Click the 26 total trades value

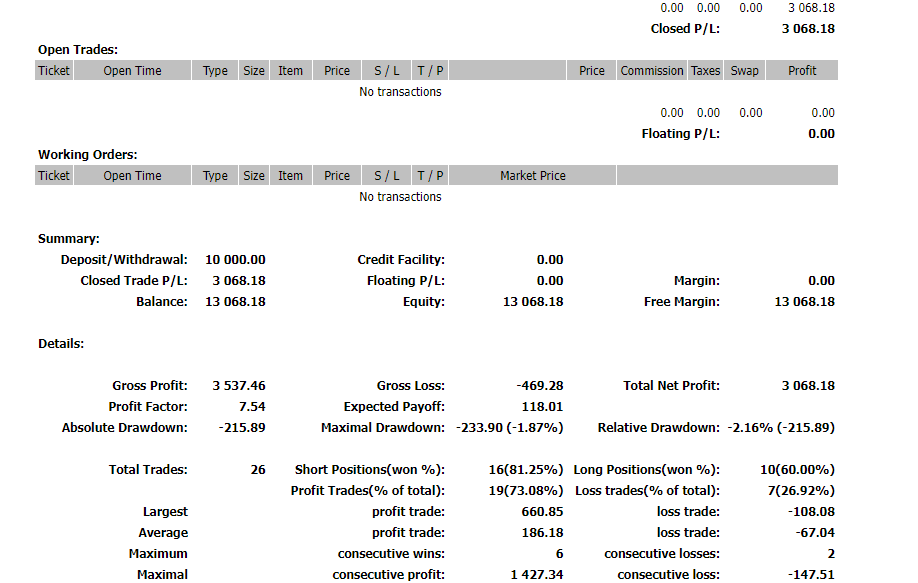(258, 470)
